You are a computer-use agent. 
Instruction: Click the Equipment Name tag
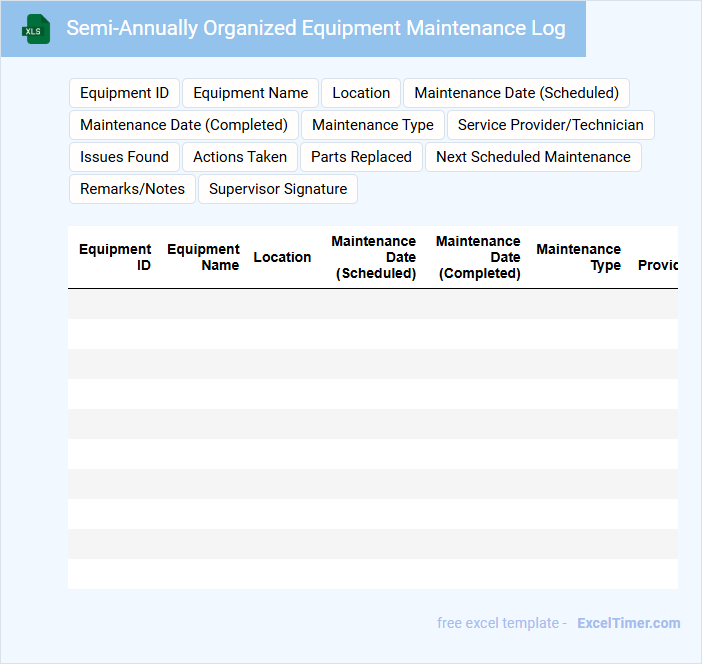pyautogui.click(x=250, y=93)
